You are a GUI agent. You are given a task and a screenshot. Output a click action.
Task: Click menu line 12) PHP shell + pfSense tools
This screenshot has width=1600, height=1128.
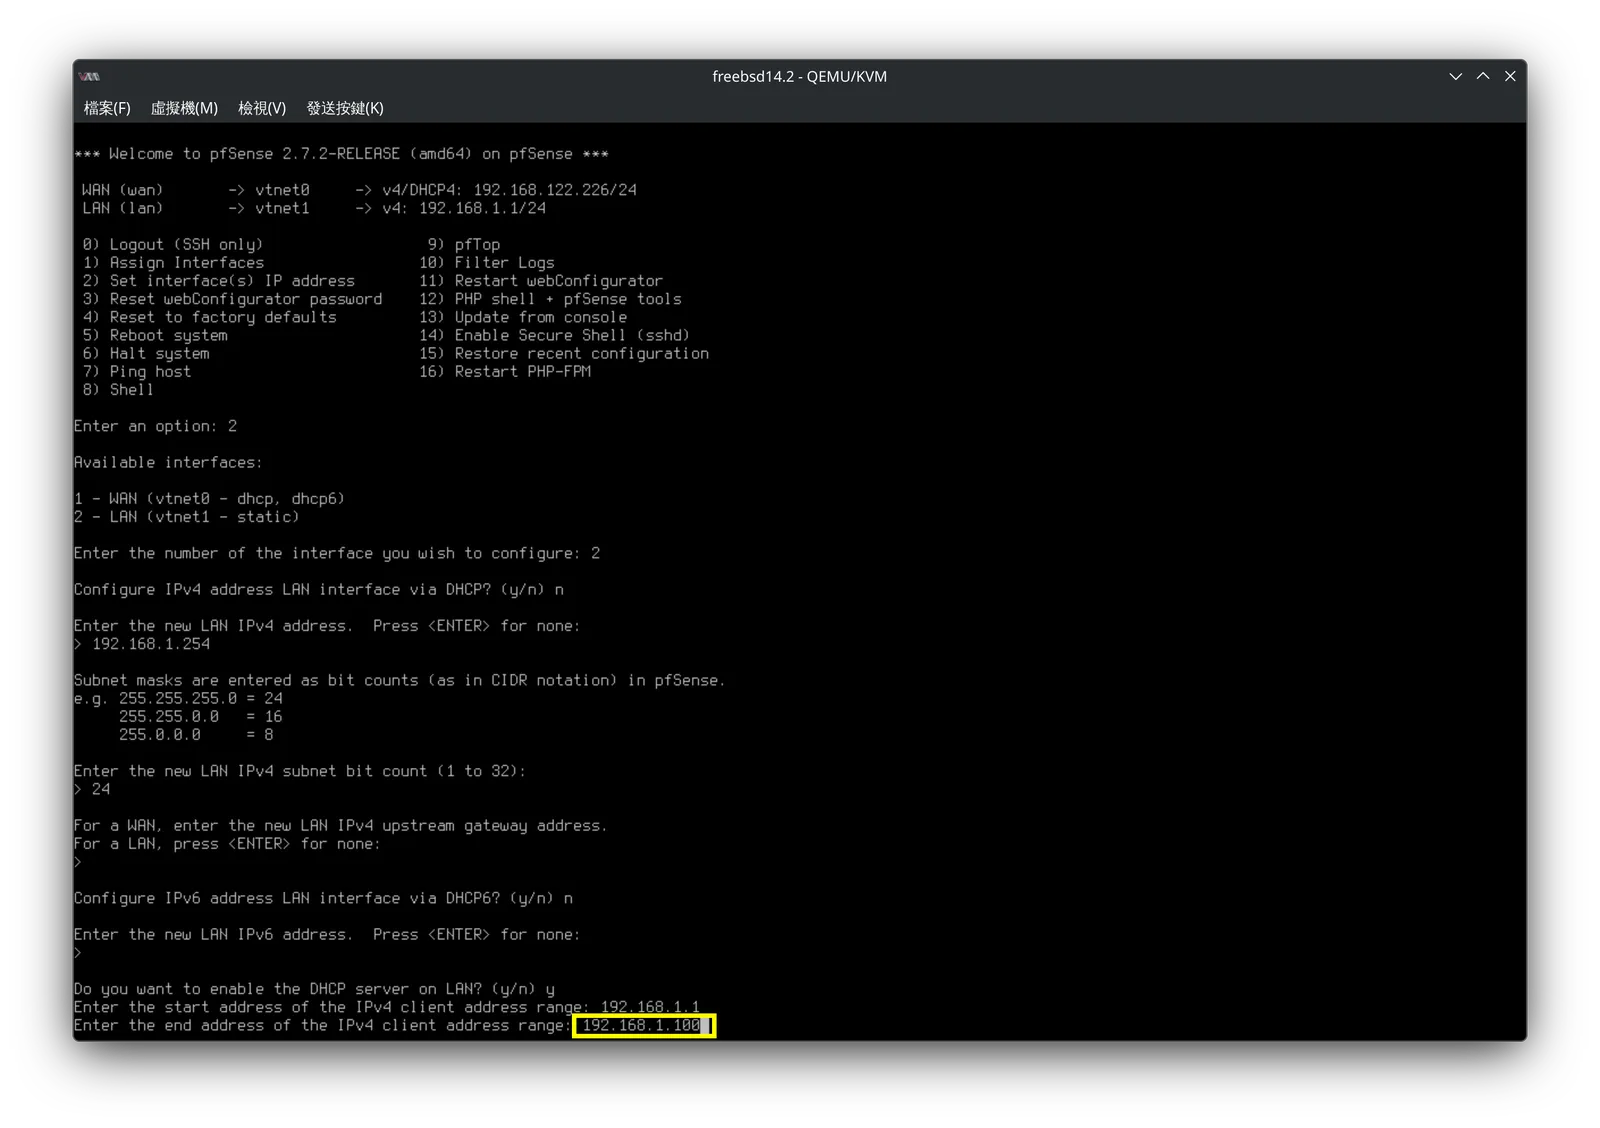coord(550,299)
